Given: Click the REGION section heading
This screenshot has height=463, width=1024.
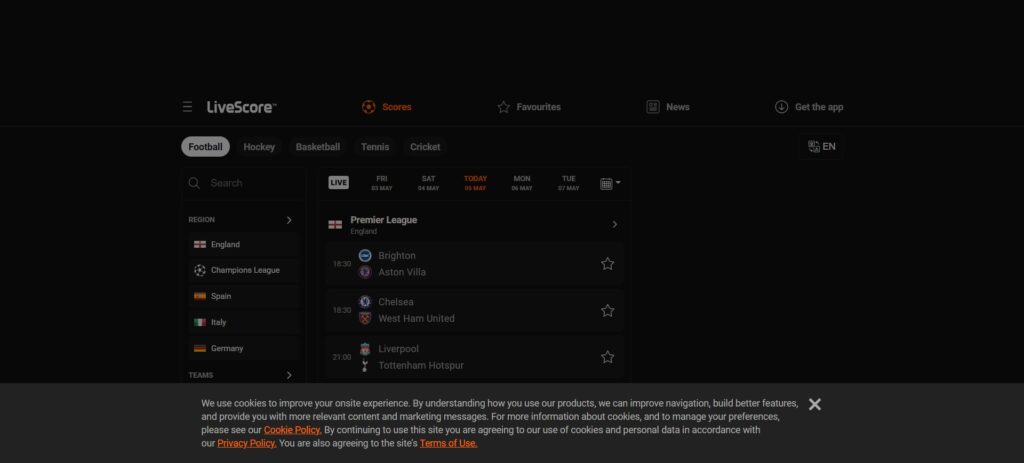Looking at the screenshot, I should [202, 220].
